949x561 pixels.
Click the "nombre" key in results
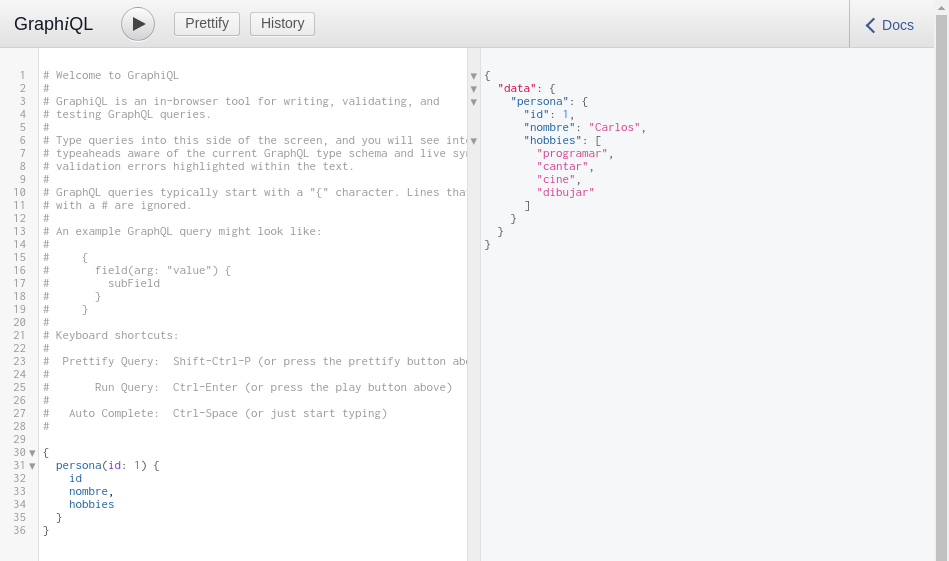point(550,127)
